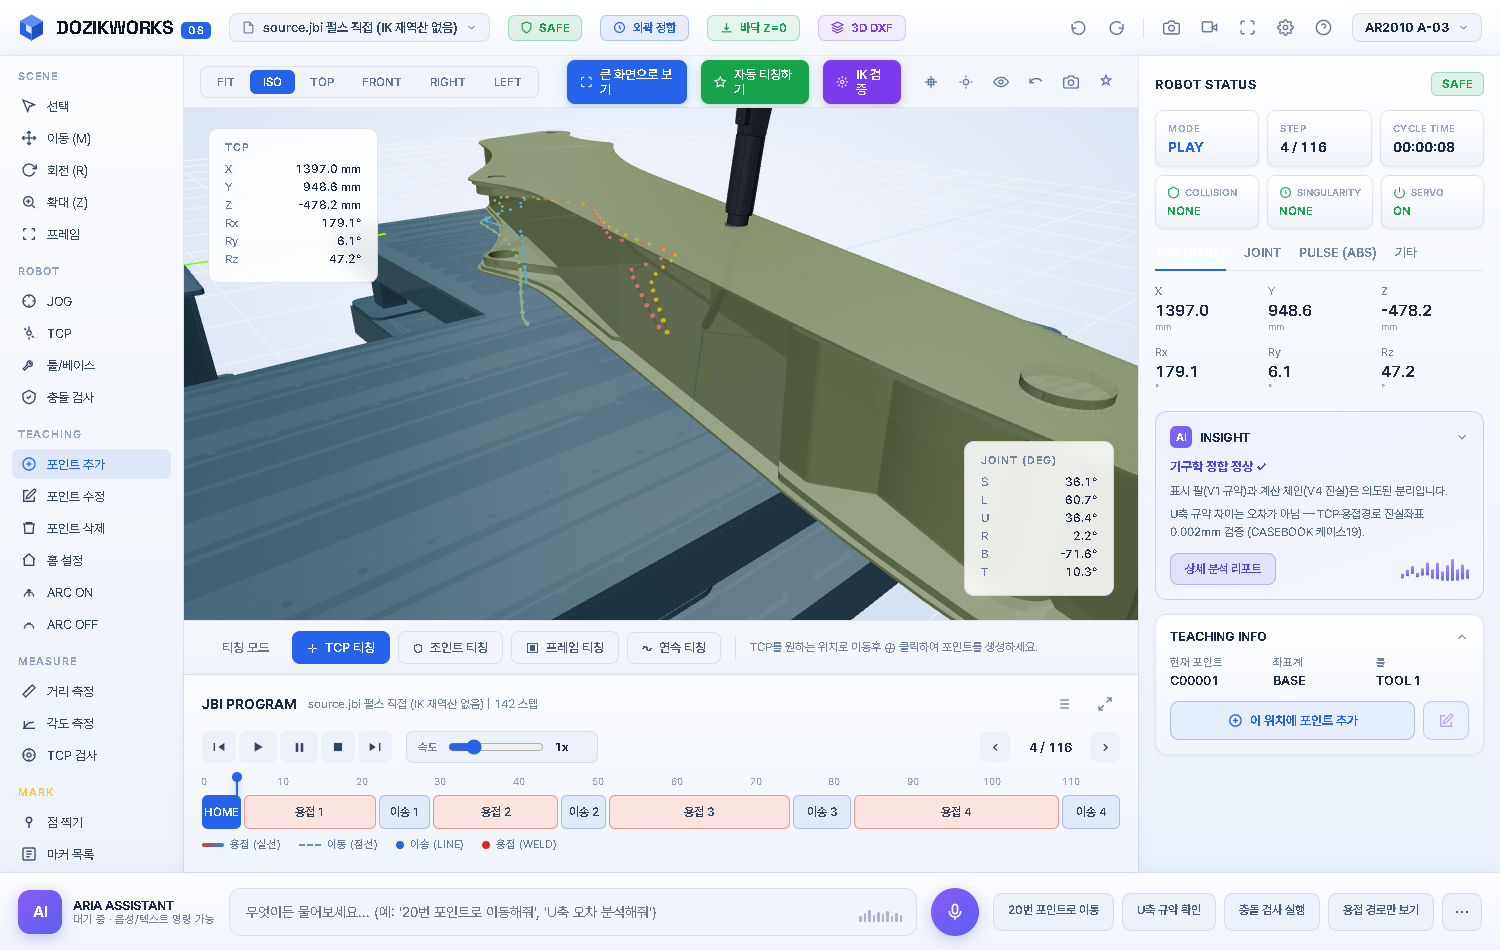Select 점 찍기 marker pin tool
Screen dimensions: 1500x950
pyautogui.click(x=91, y=822)
